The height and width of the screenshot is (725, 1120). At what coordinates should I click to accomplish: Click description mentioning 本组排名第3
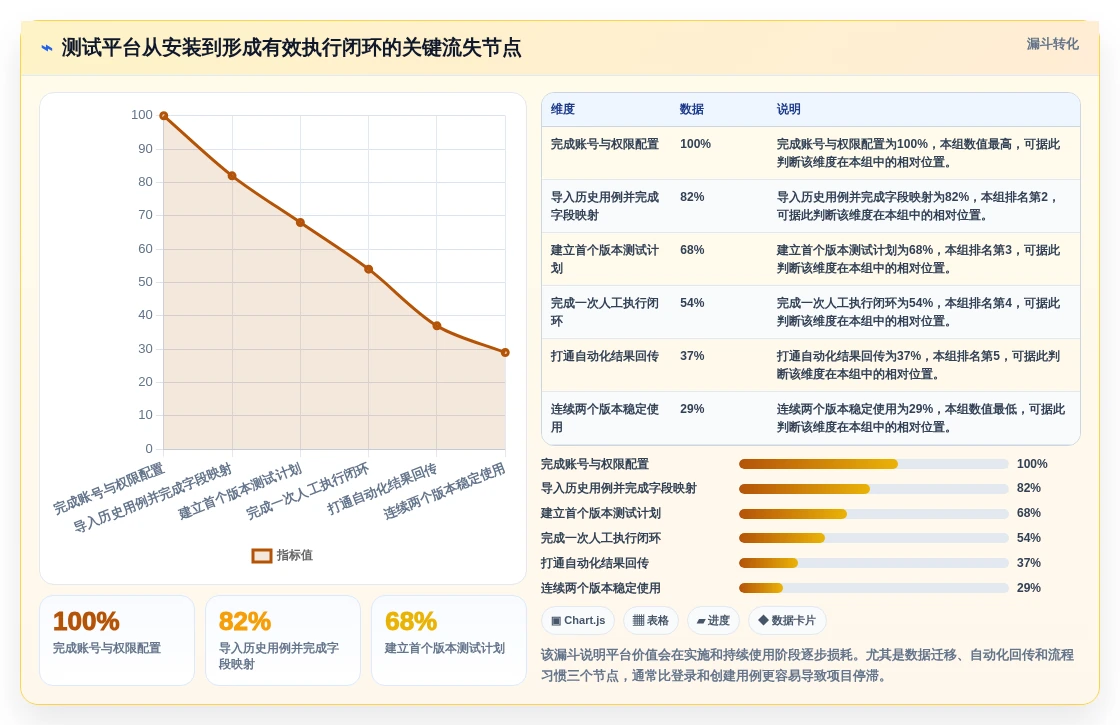click(919, 259)
